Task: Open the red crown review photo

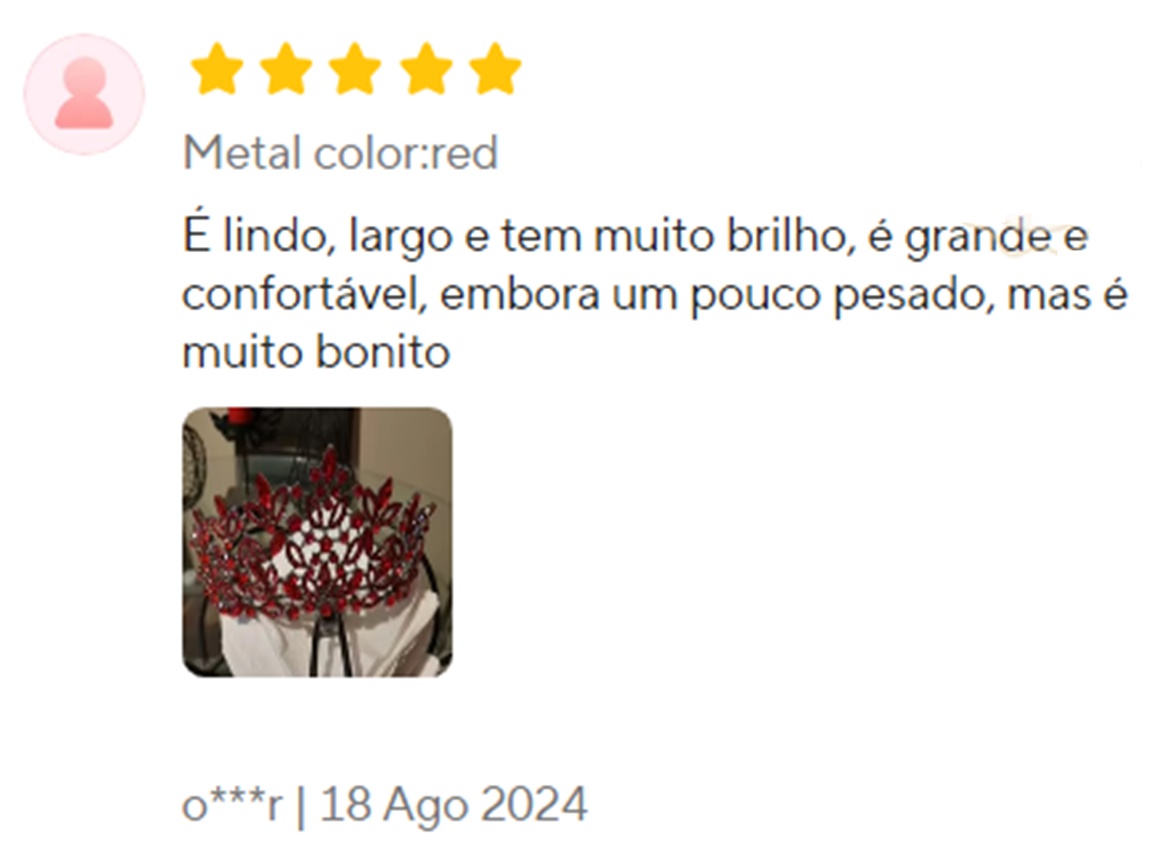Action: (x=317, y=542)
